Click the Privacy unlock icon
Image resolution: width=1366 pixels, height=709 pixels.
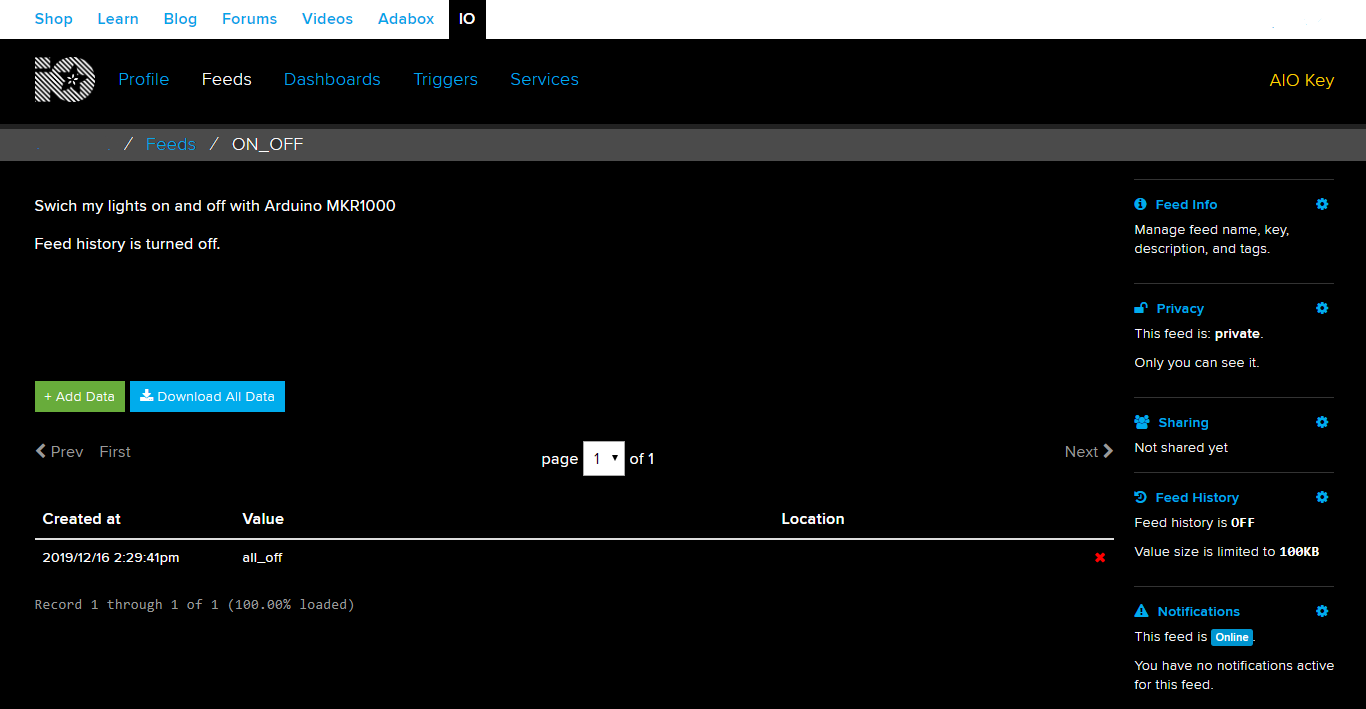1141,308
